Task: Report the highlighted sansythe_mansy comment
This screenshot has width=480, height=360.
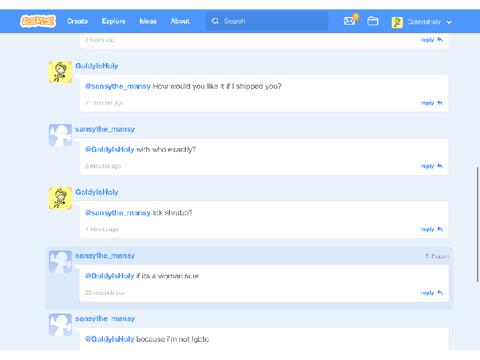Action: click(x=437, y=256)
